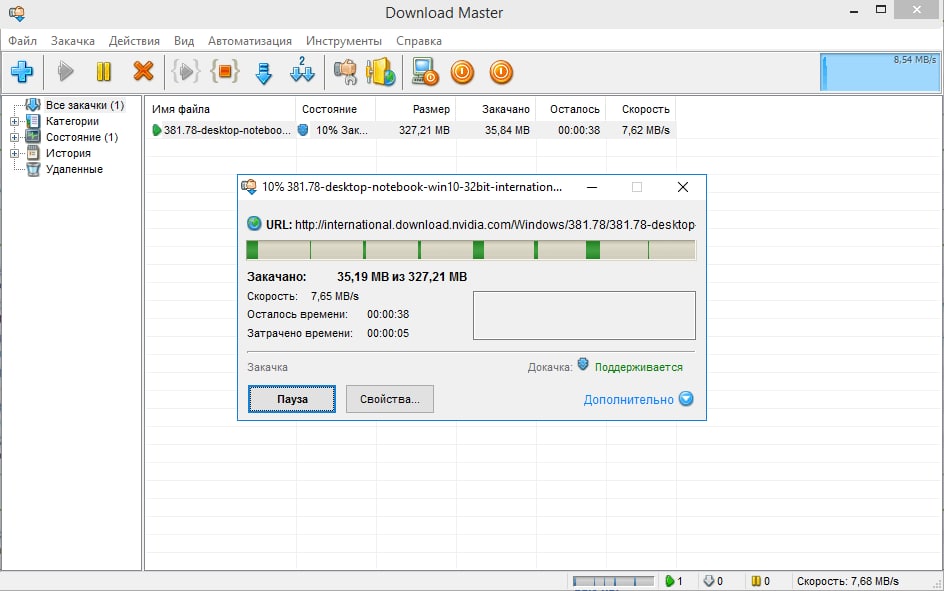Click the shield icon next to Докачка
The image size is (944, 591).
583,364
